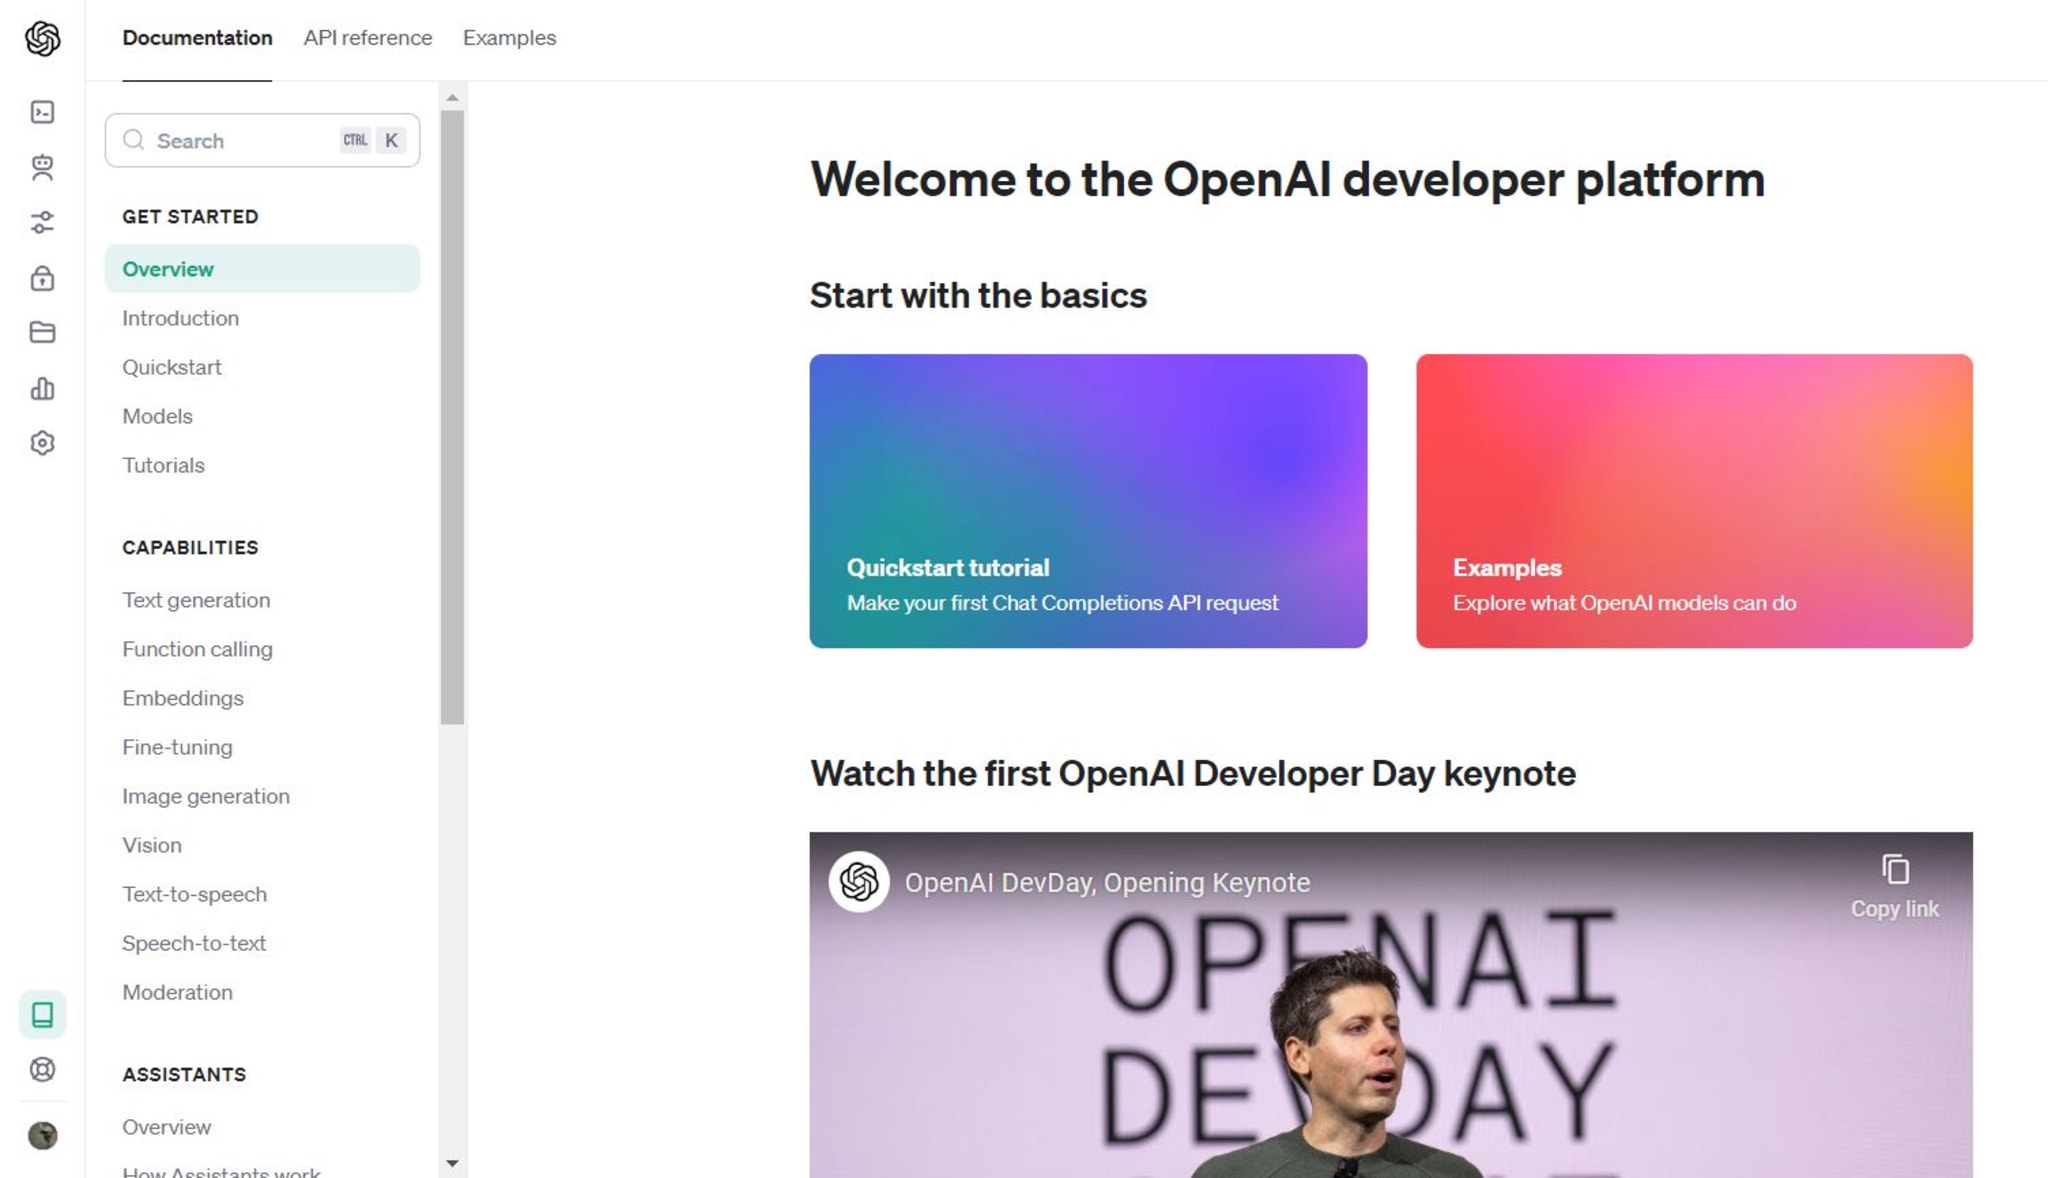Open Function calling docs
This screenshot has height=1178, width=2048.
(x=197, y=649)
